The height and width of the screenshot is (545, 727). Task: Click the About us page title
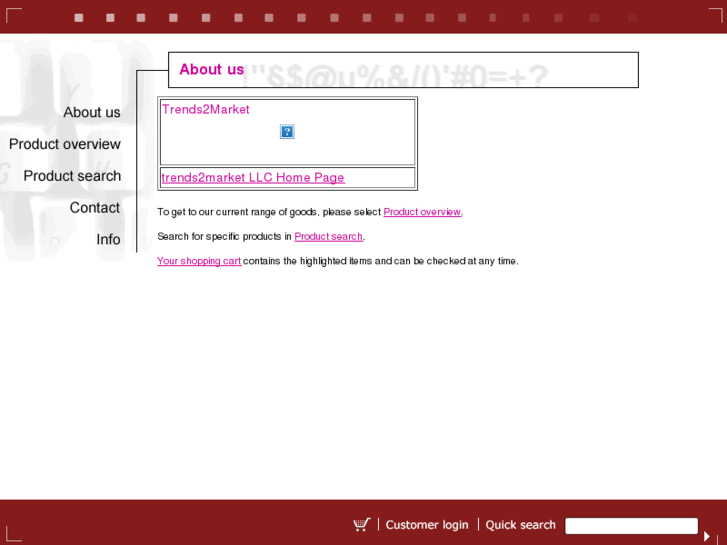(211, 70)
